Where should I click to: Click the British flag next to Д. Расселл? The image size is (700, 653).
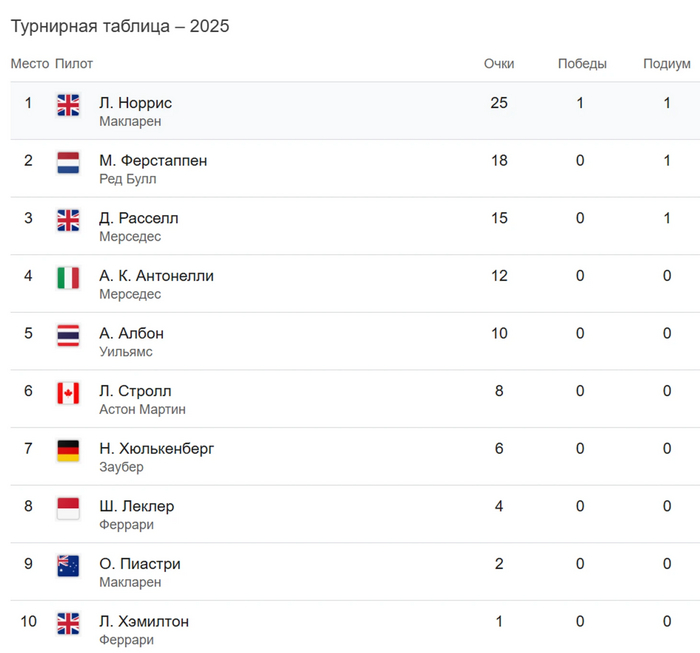(68, 220)
